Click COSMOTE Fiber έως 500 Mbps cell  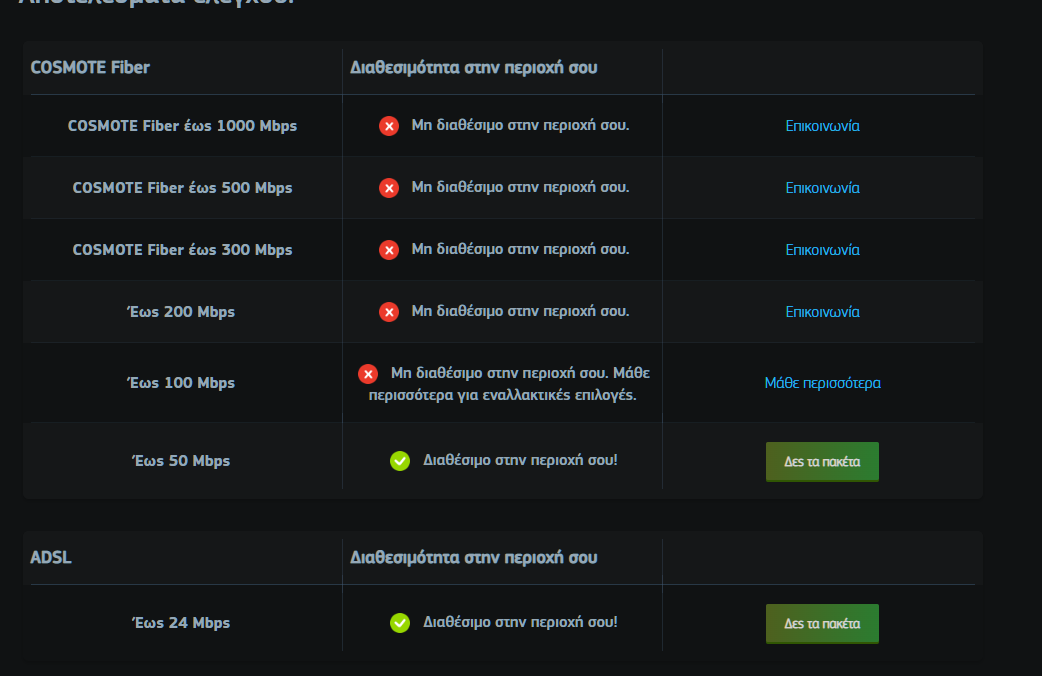(183, 188)
